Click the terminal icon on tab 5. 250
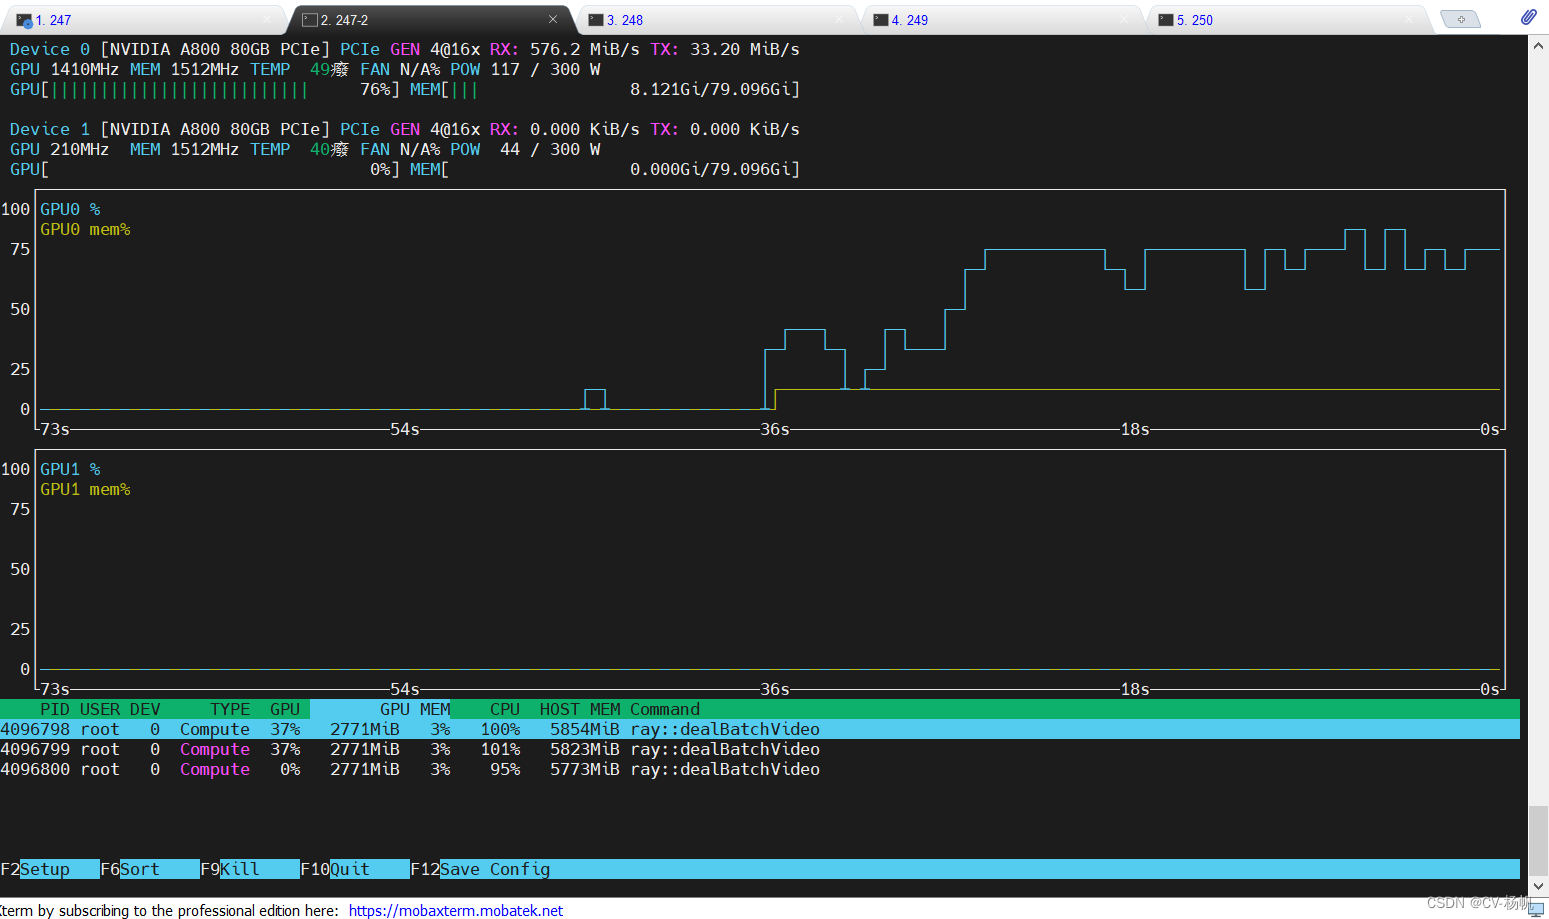The image size is (1549, 919). pos(1166,20)
